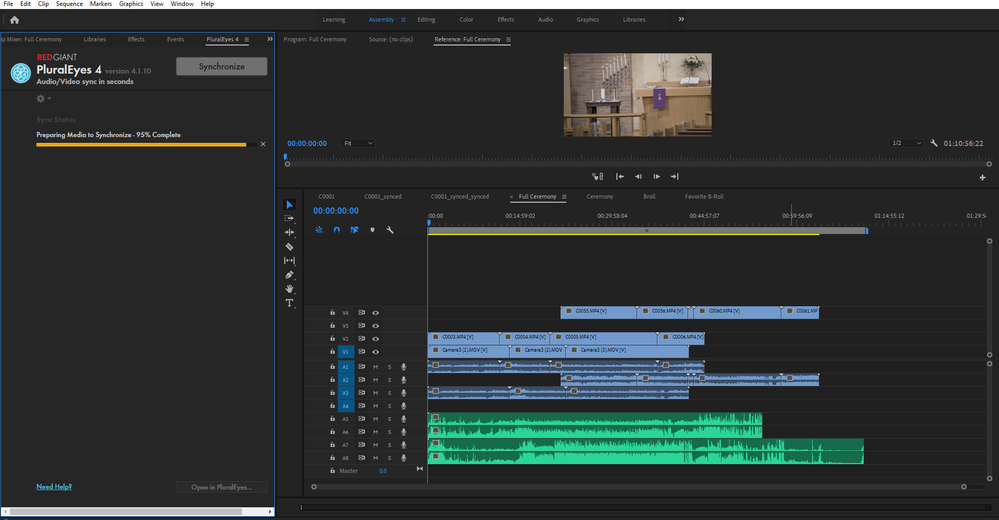
Task: Click the C0003.MP4 clip on V2
Action: coord(463,338)
